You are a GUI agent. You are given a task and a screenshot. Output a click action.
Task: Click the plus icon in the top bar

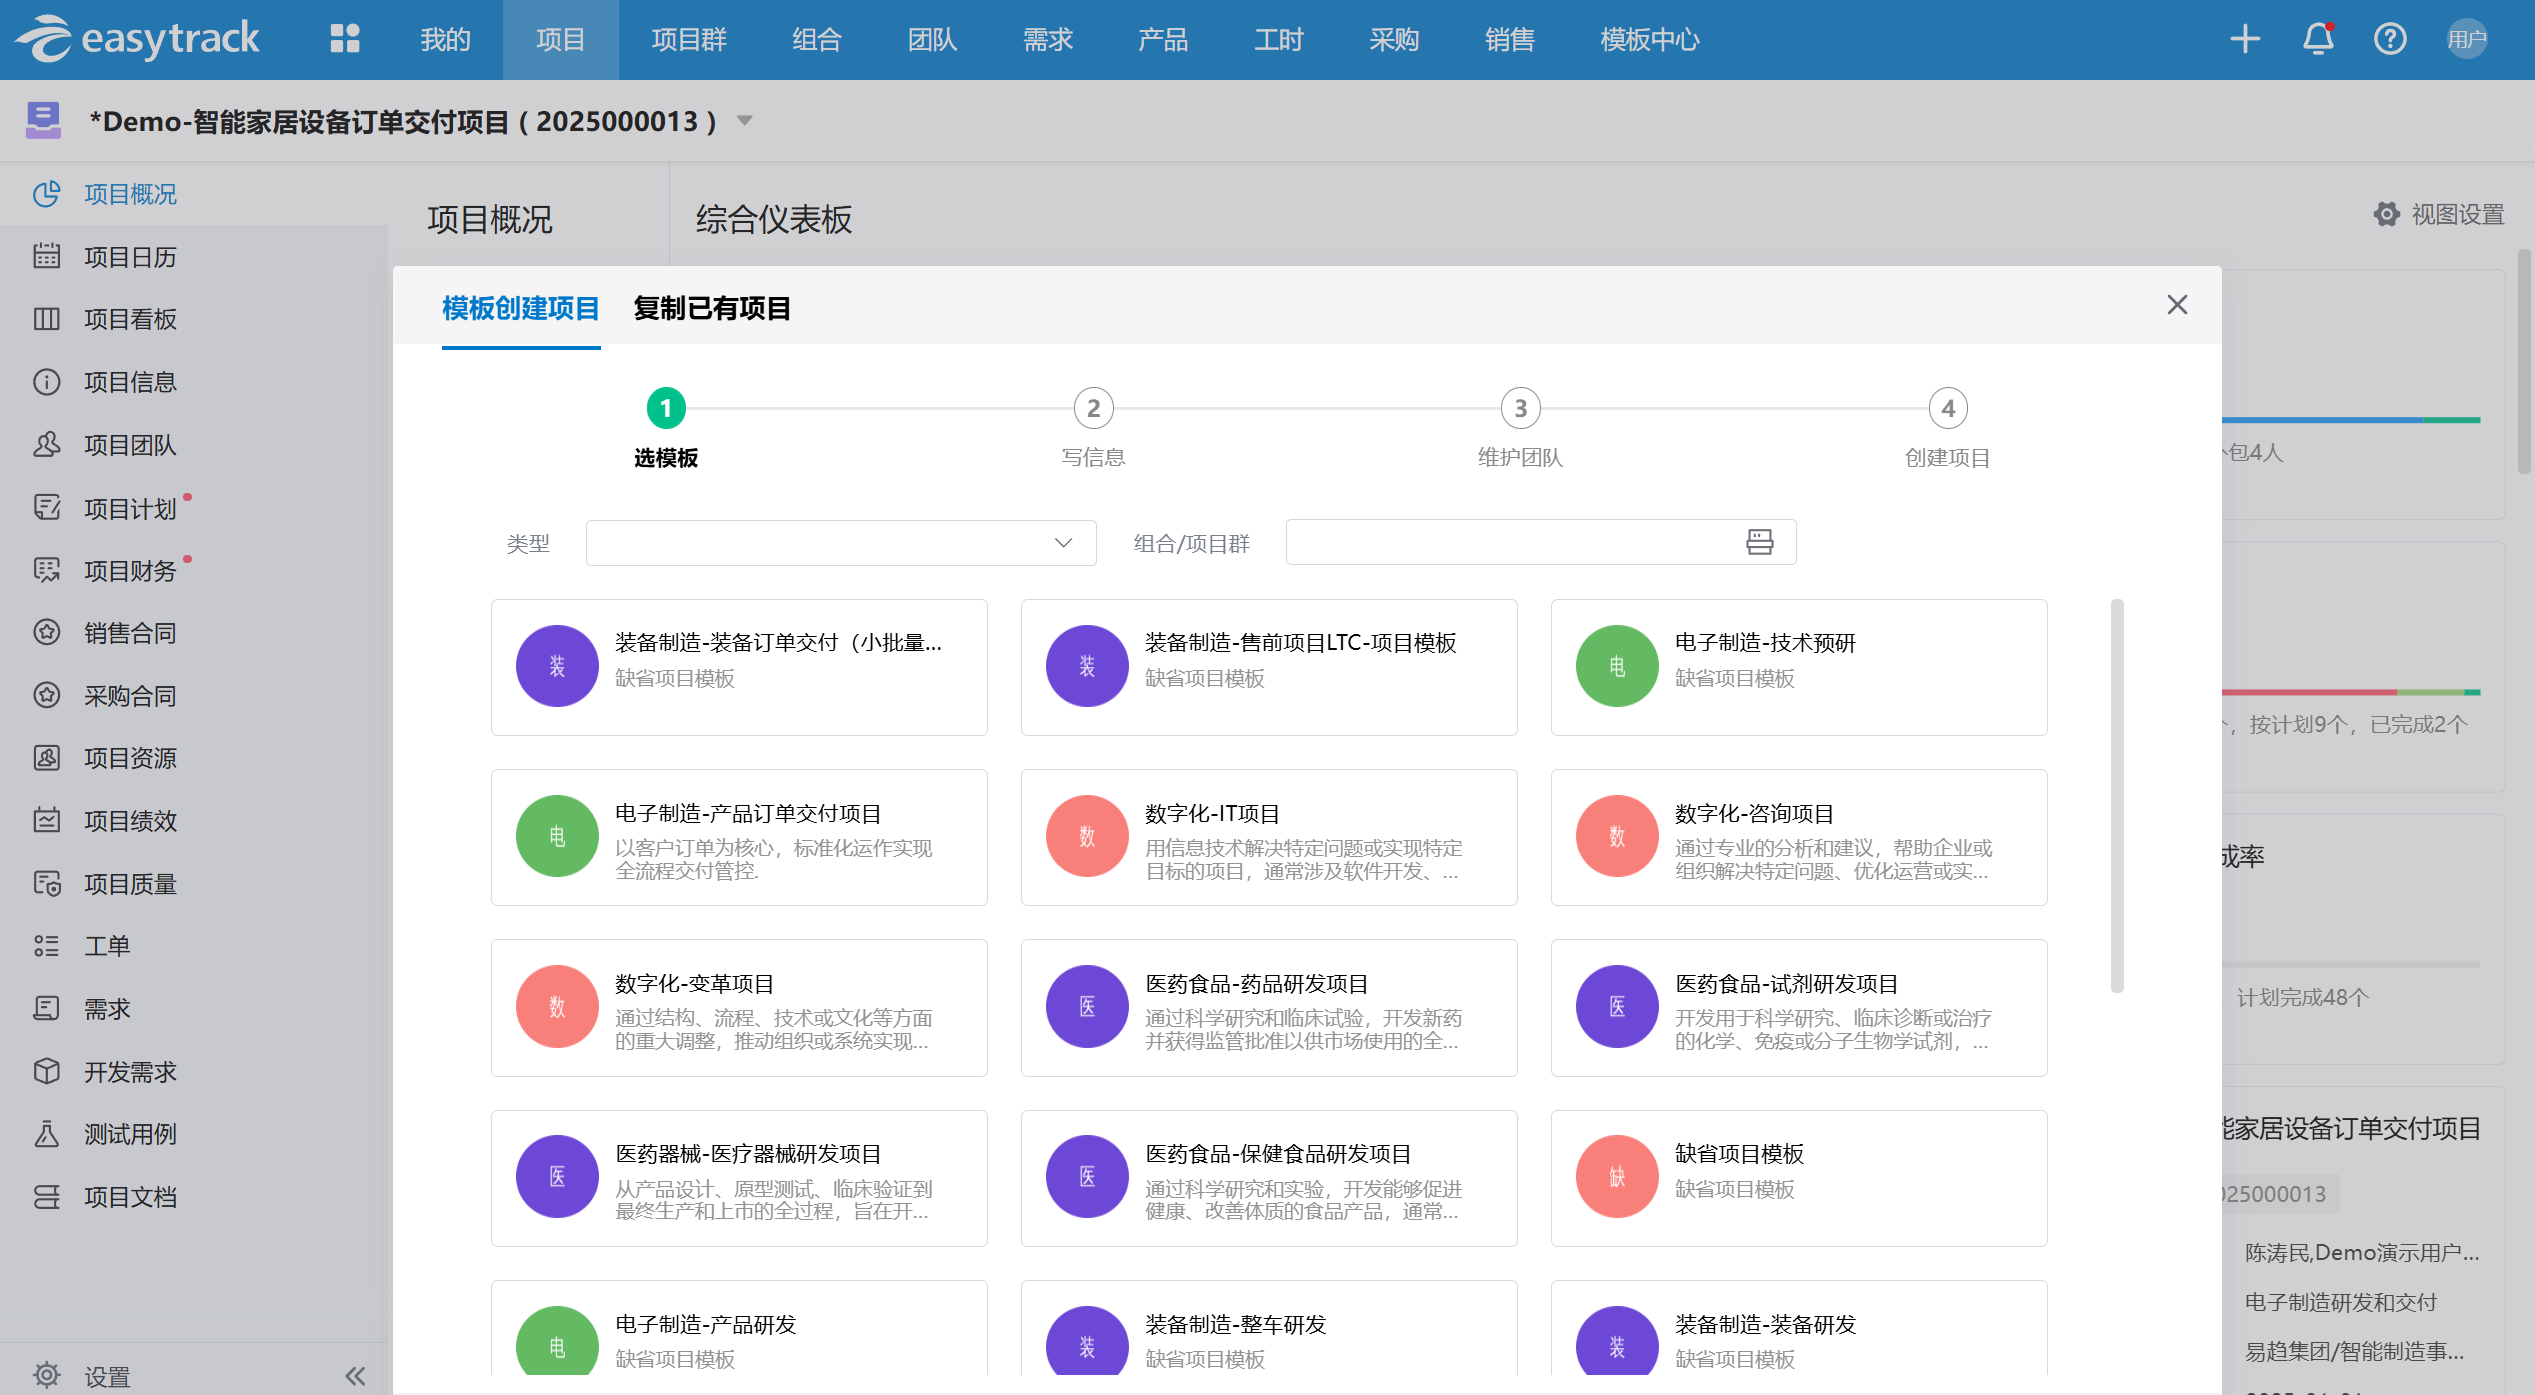click(2243, 38)
